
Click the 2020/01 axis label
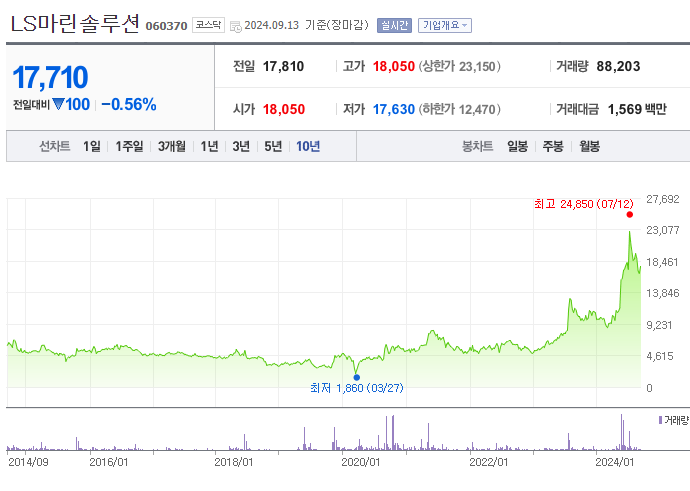[360, 462]
